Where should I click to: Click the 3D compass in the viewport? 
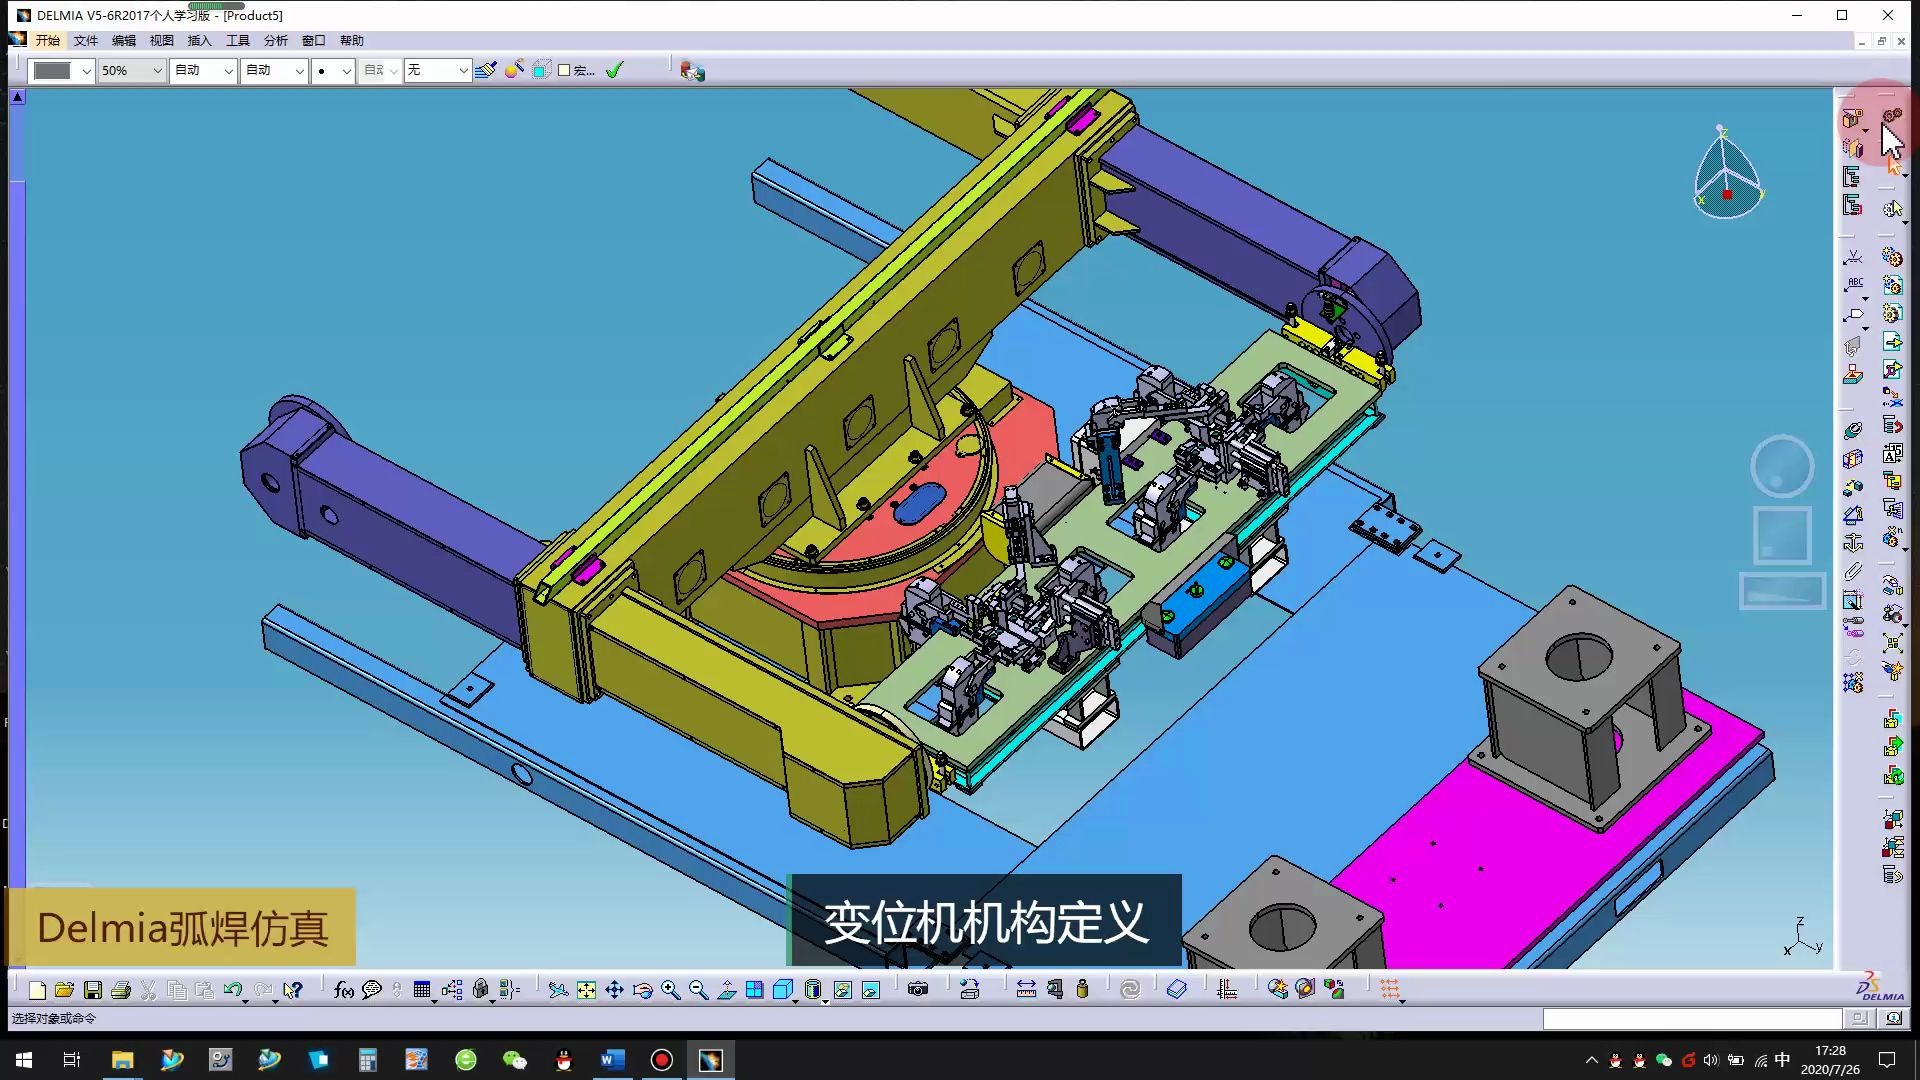coord(1728,175)
